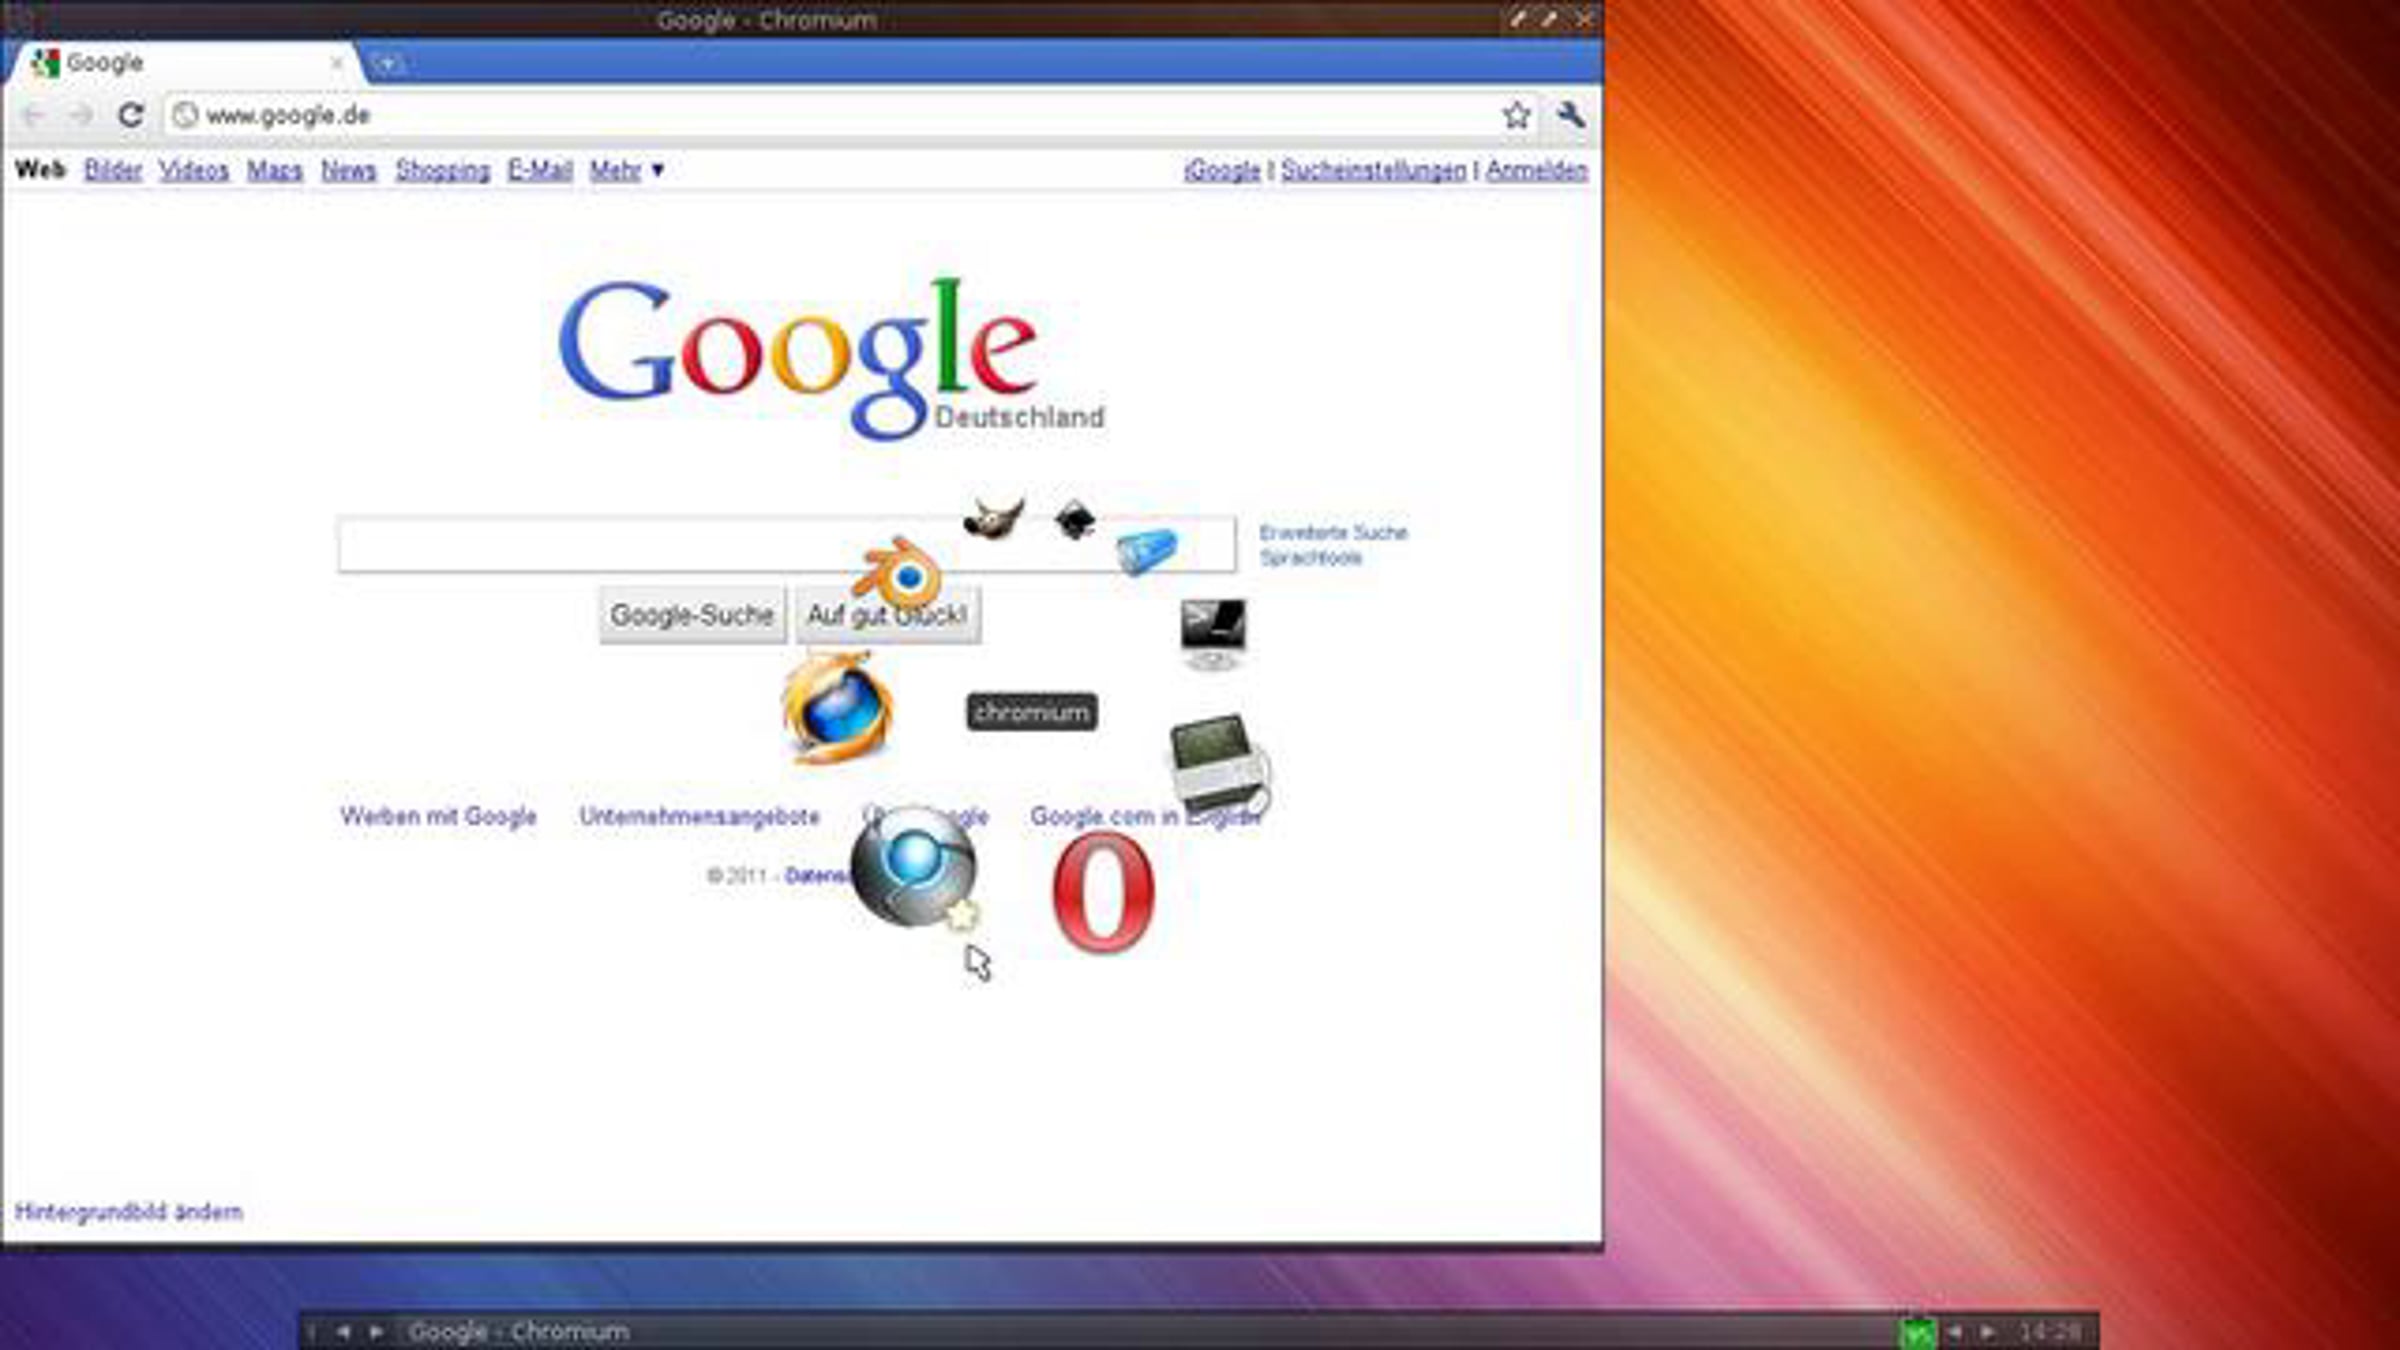2400x1350 pixels.
Task: Click the right arrow next to the panel clock
Action: (1988, 1332)
